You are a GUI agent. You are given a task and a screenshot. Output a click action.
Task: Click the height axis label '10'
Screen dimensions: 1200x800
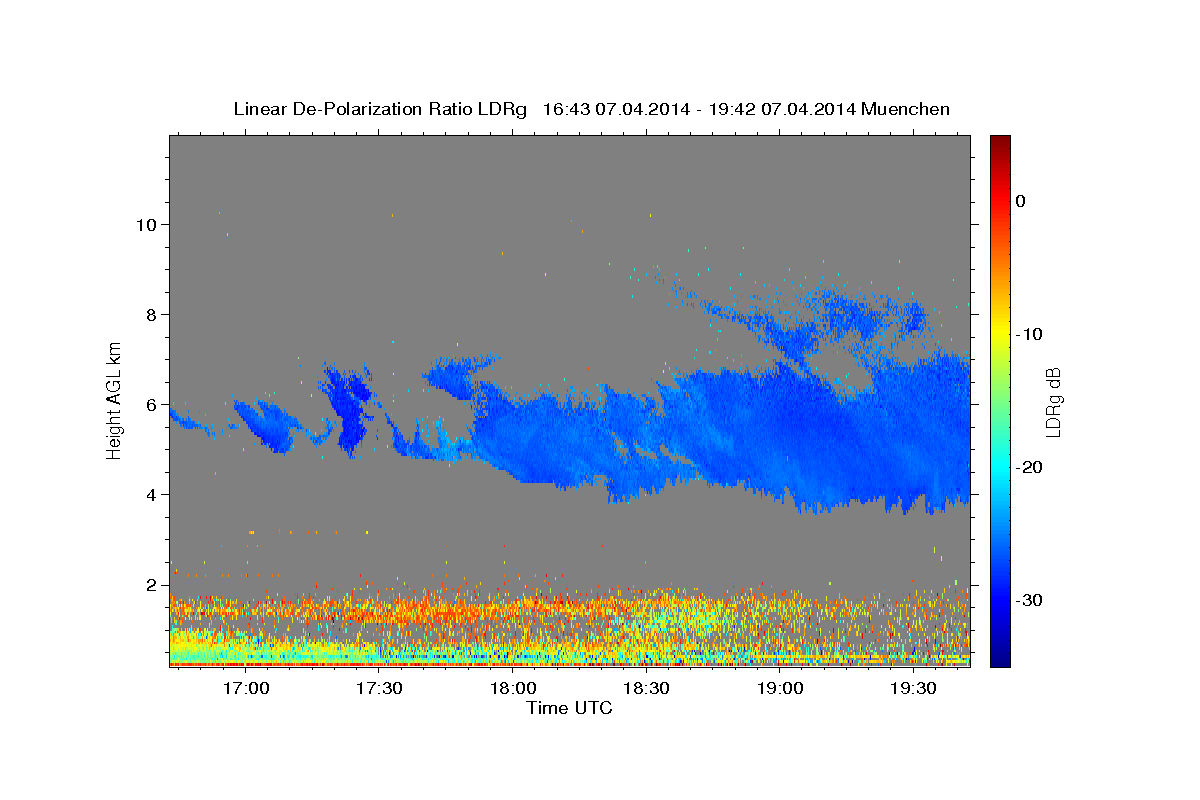coord(147,224)
